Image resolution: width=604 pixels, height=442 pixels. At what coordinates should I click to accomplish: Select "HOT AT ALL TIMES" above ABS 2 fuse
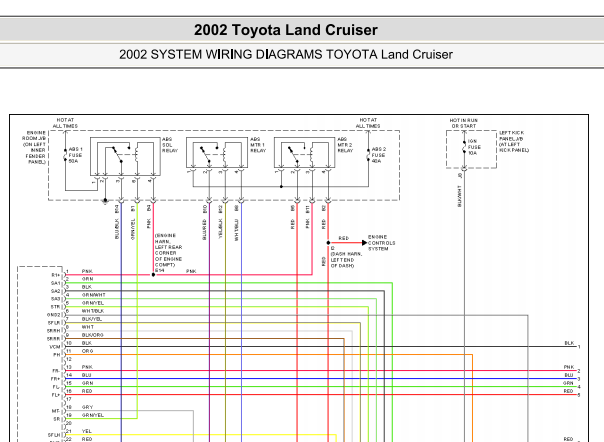tap(368, 123)
